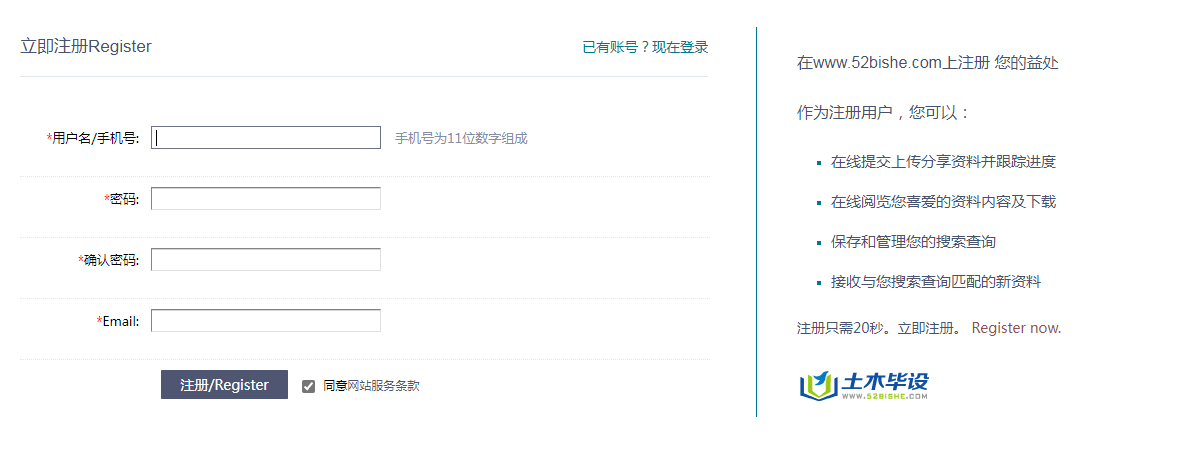Click the 土木毕设 logo image
The height and width of the screenshot is (465, 1180).
coord(864,385)
